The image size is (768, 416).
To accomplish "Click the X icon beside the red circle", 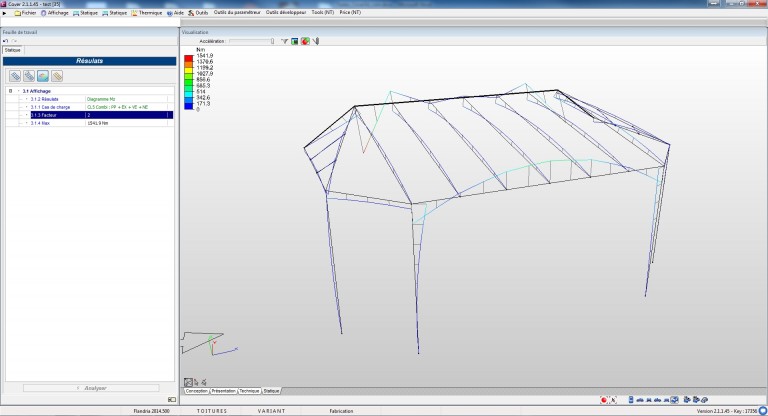I will click(x=613, y=400).
